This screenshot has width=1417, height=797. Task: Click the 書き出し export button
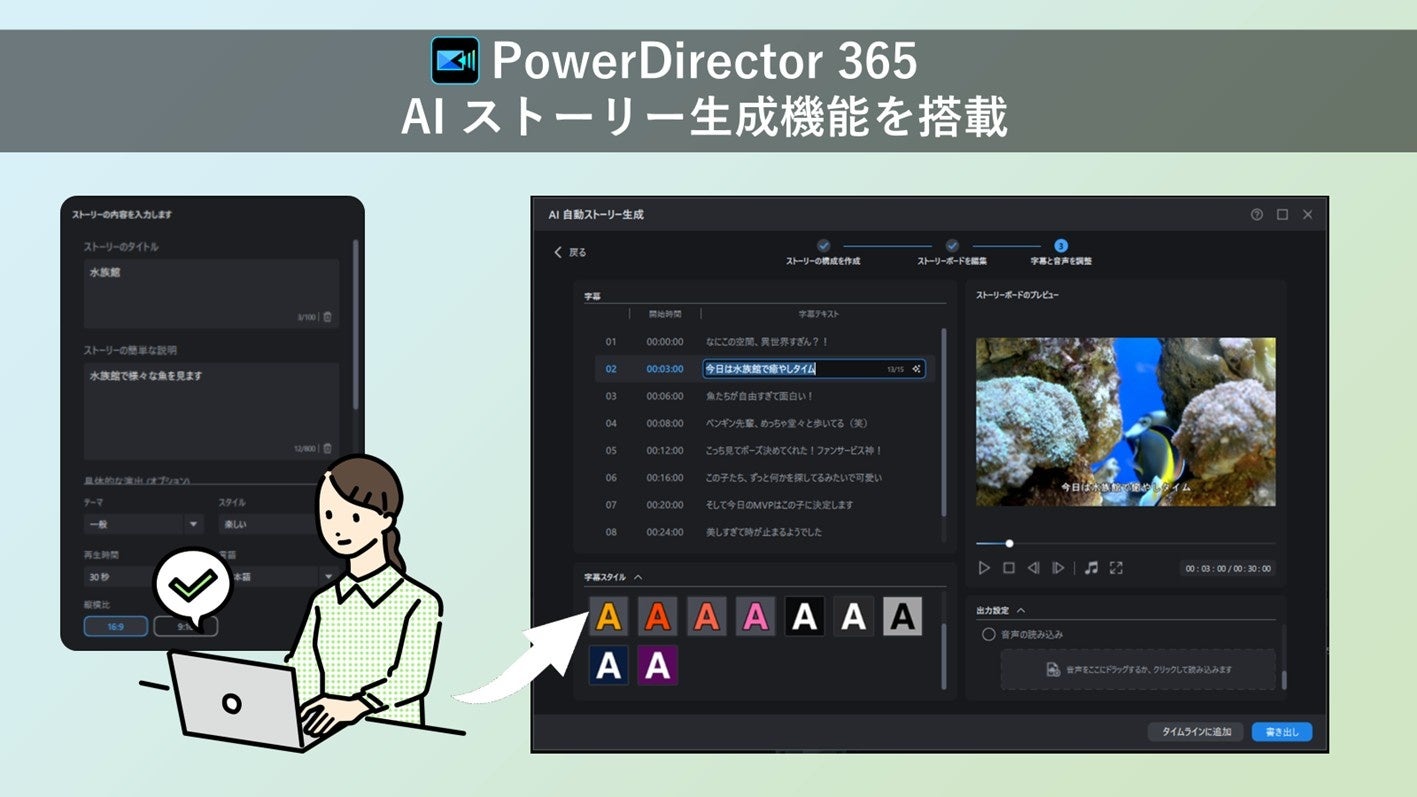click(x=1281, y=731)
